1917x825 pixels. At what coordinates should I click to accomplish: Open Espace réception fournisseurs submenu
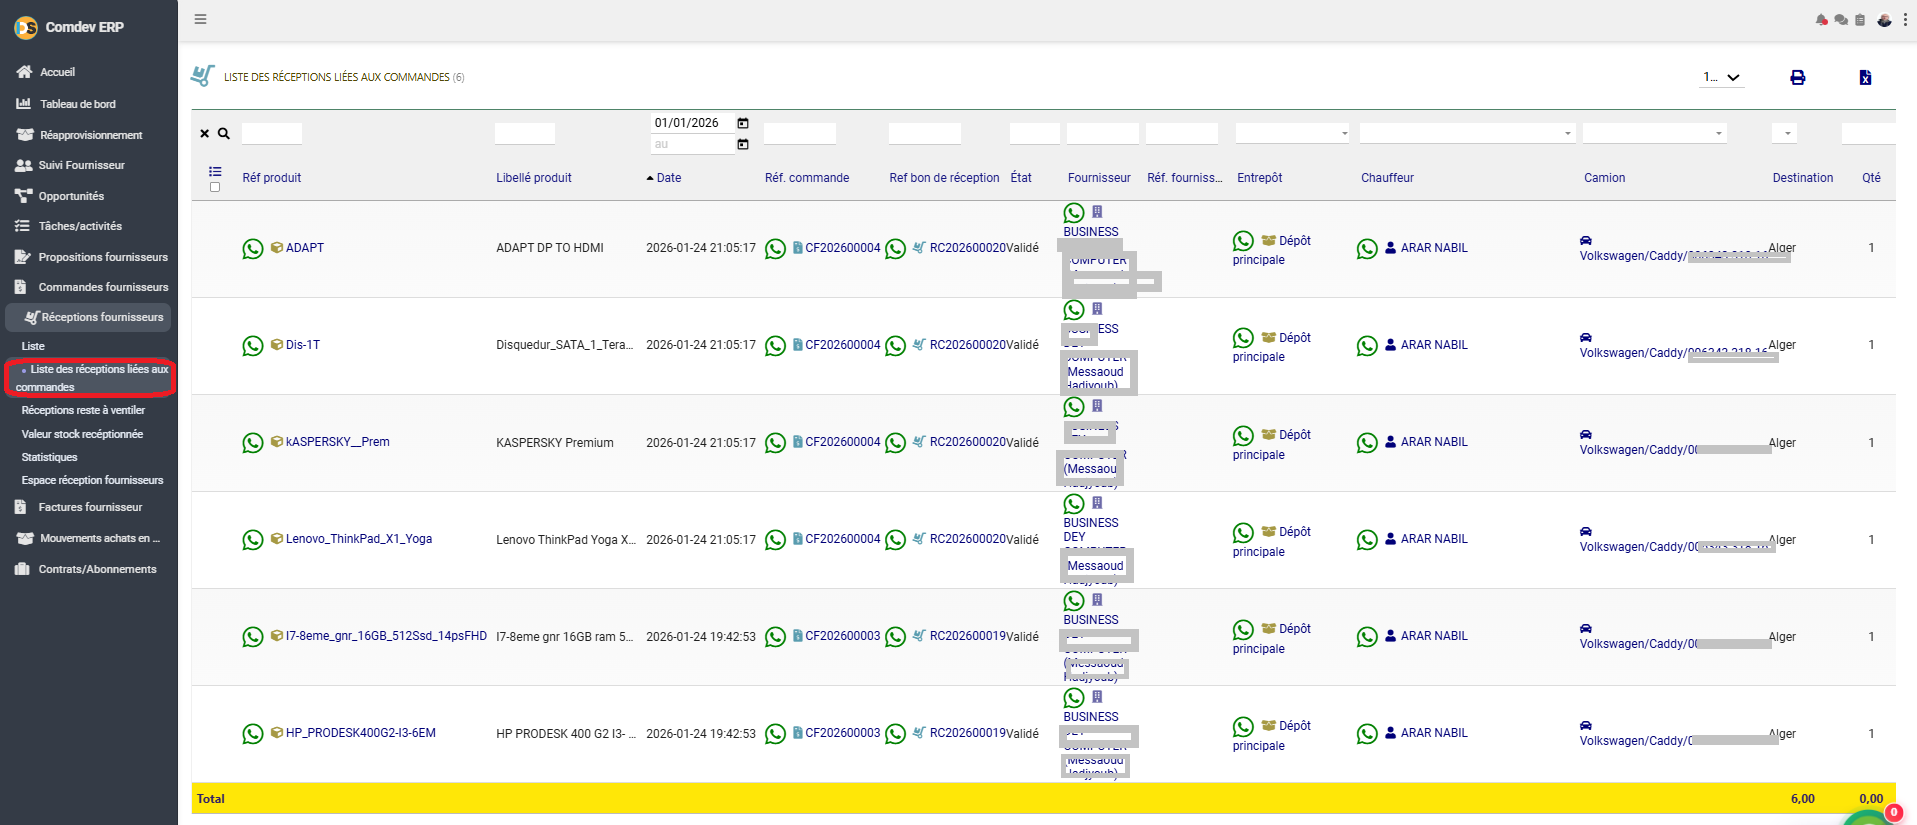92,480
